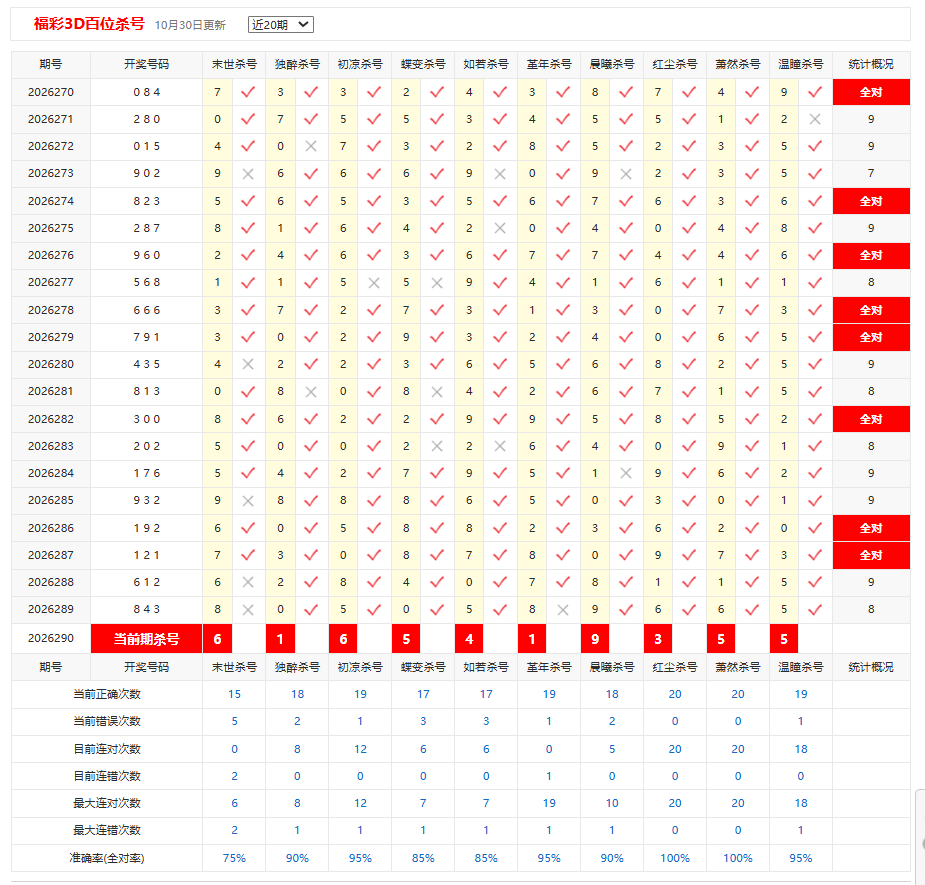The height and width of the screenshot is (885, 925).
Task: Click the 10月30日更新 update date text
Action: click(191, 25)
